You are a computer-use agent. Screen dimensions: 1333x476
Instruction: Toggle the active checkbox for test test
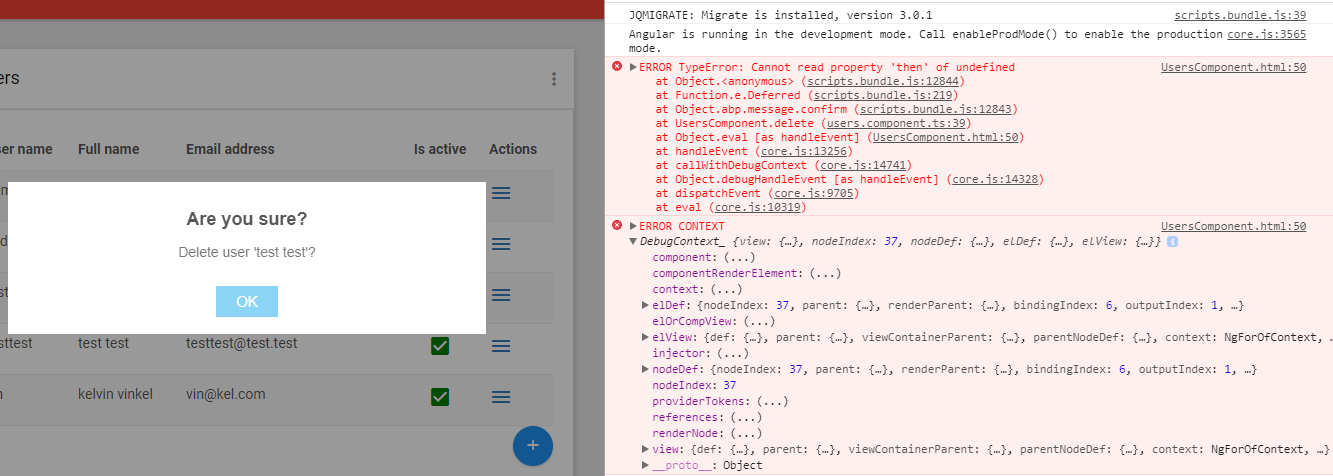click(439, 346)
